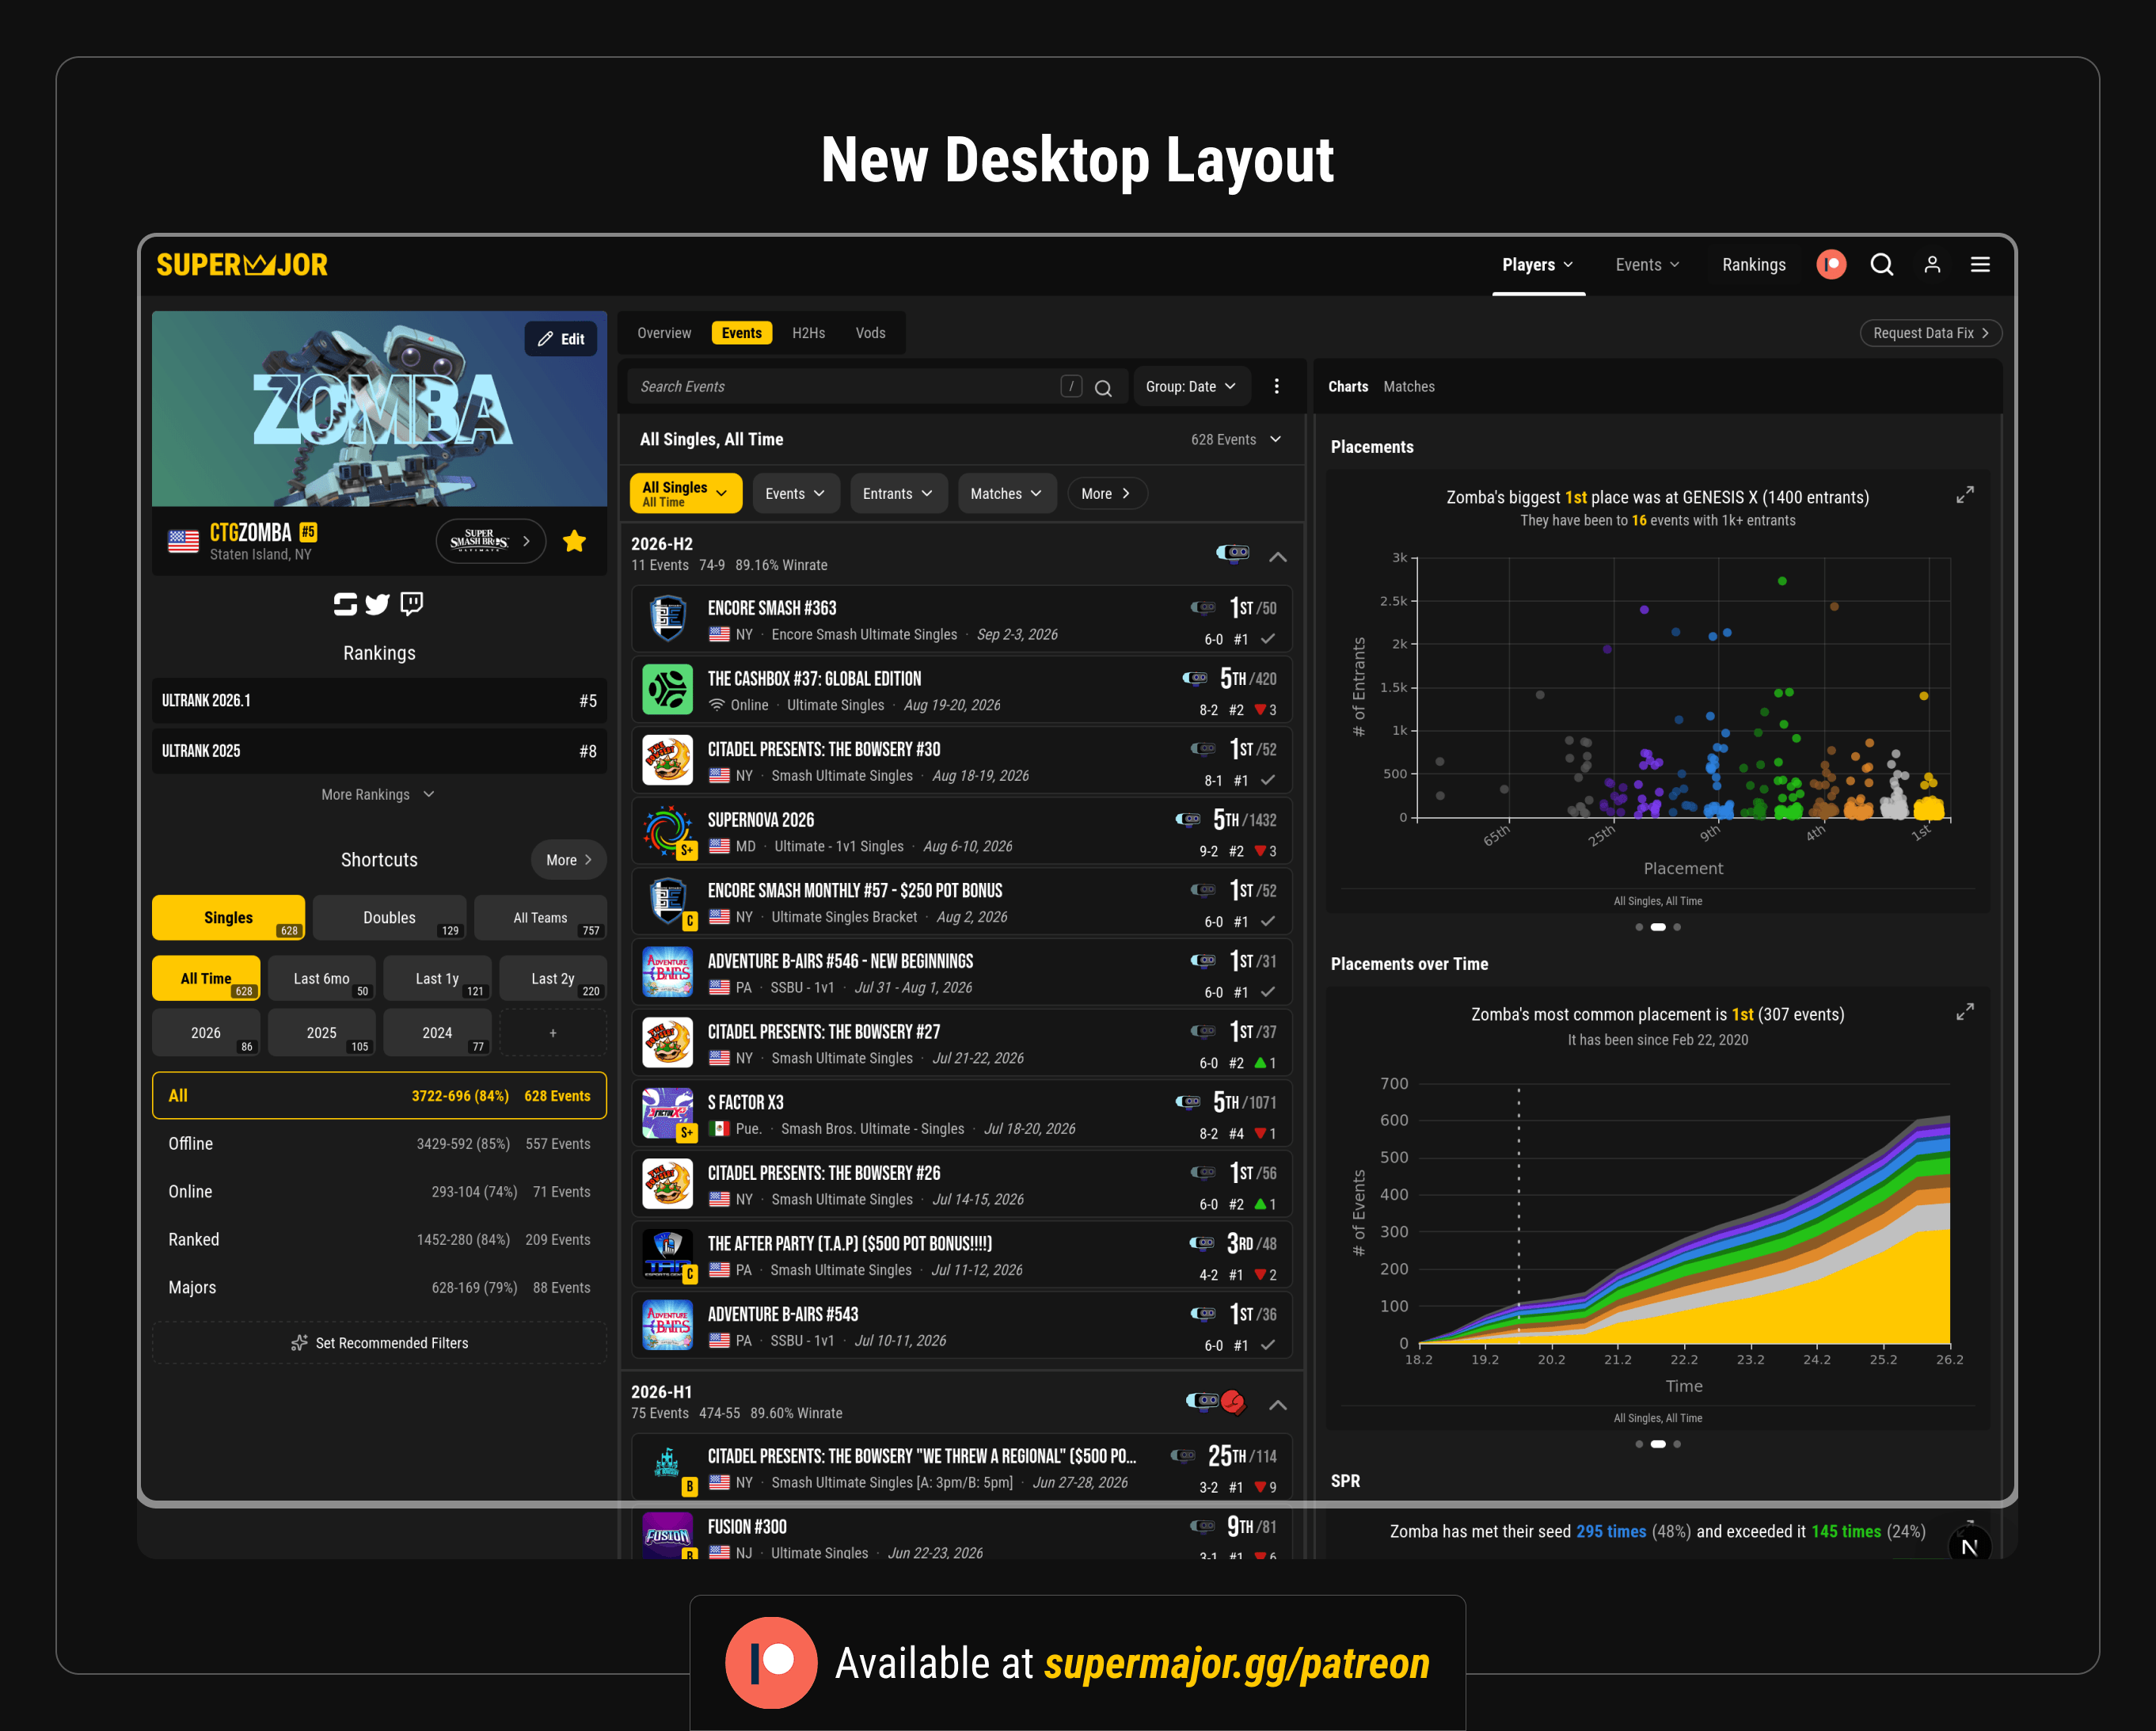The image size is (2156, 1731).
Task: Click Set Recommended Filters
Action: (379, 1343)
